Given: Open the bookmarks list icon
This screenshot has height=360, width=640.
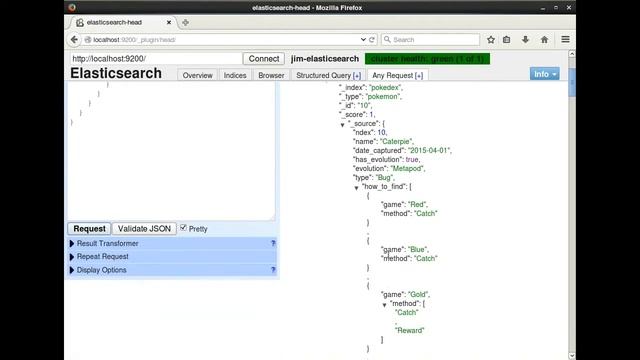Looking at the screenshot, I should click(507, 40).
